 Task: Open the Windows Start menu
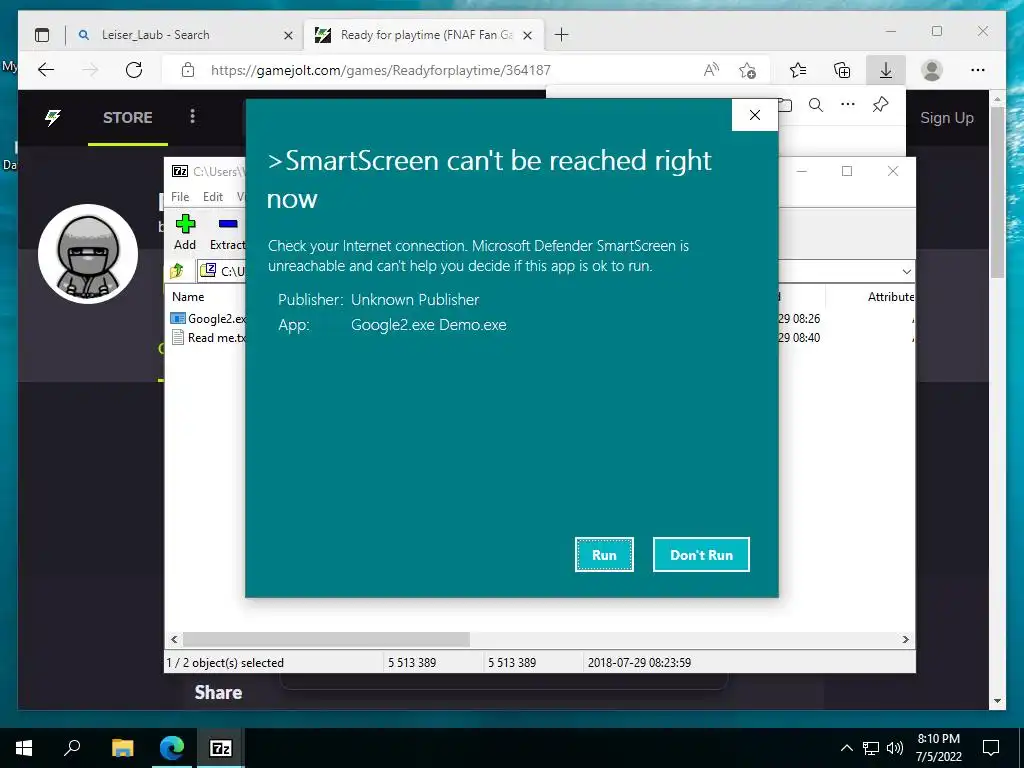click(x=24, y=748)
